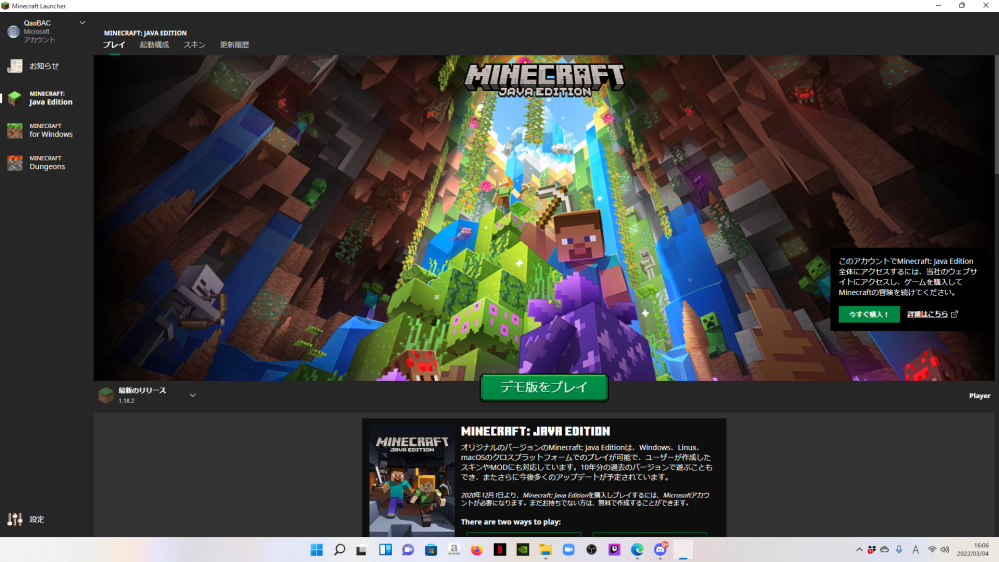Open Teams Chat on taskbar
Viewport: 999px width, 562px height.
tap(408, 550)
